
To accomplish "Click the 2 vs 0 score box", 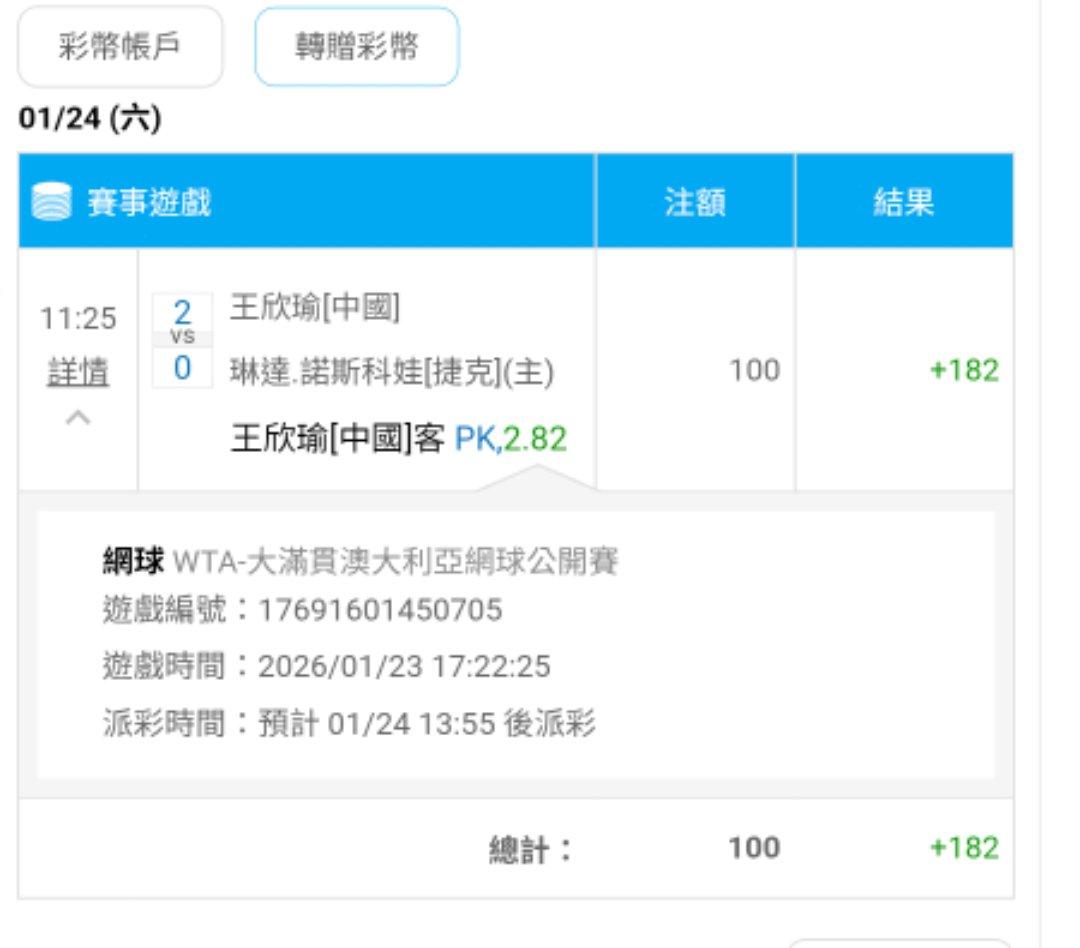I will [182, 340].
